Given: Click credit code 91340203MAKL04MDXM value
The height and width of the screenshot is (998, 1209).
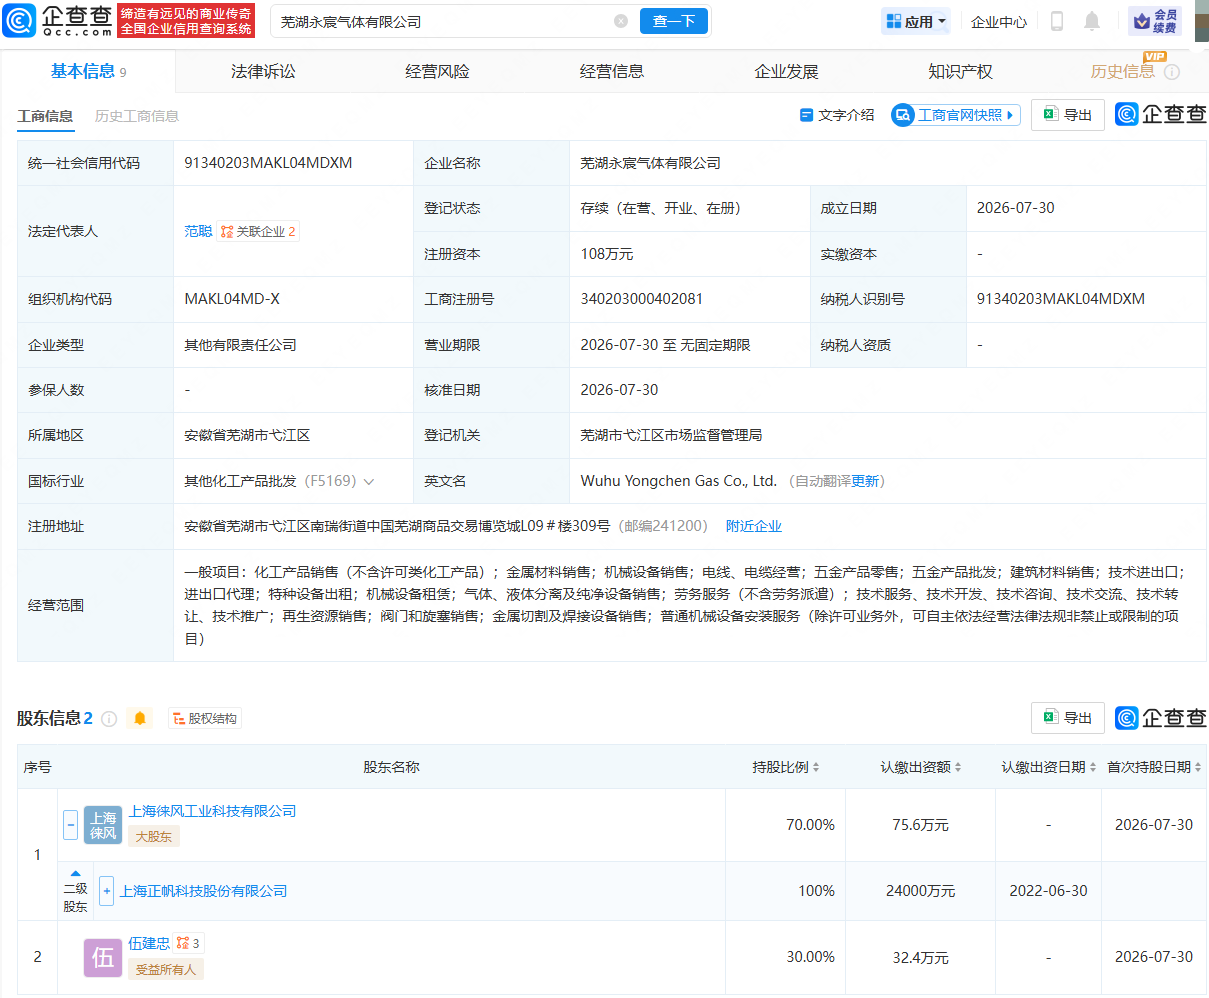Looking at the screenshot, I should point(268,163).
